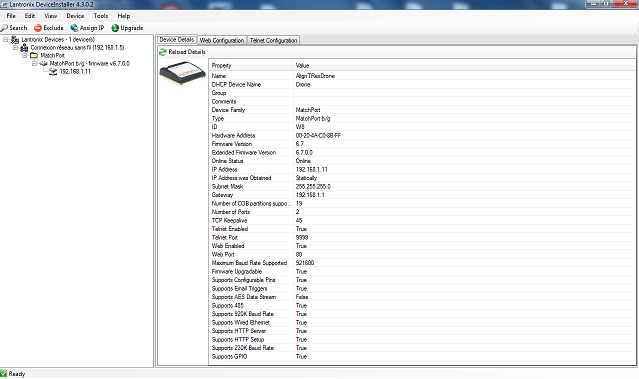
Task: Click the Reload Details refresh icon
Action: [163, 52]
